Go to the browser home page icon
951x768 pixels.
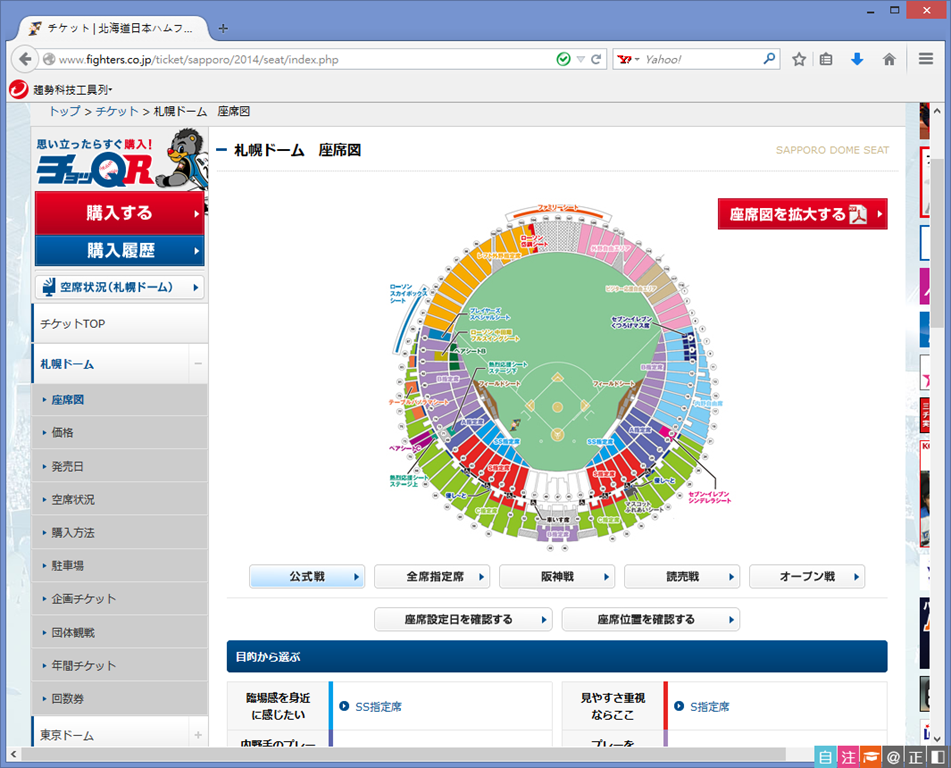[x=889, y=59]
